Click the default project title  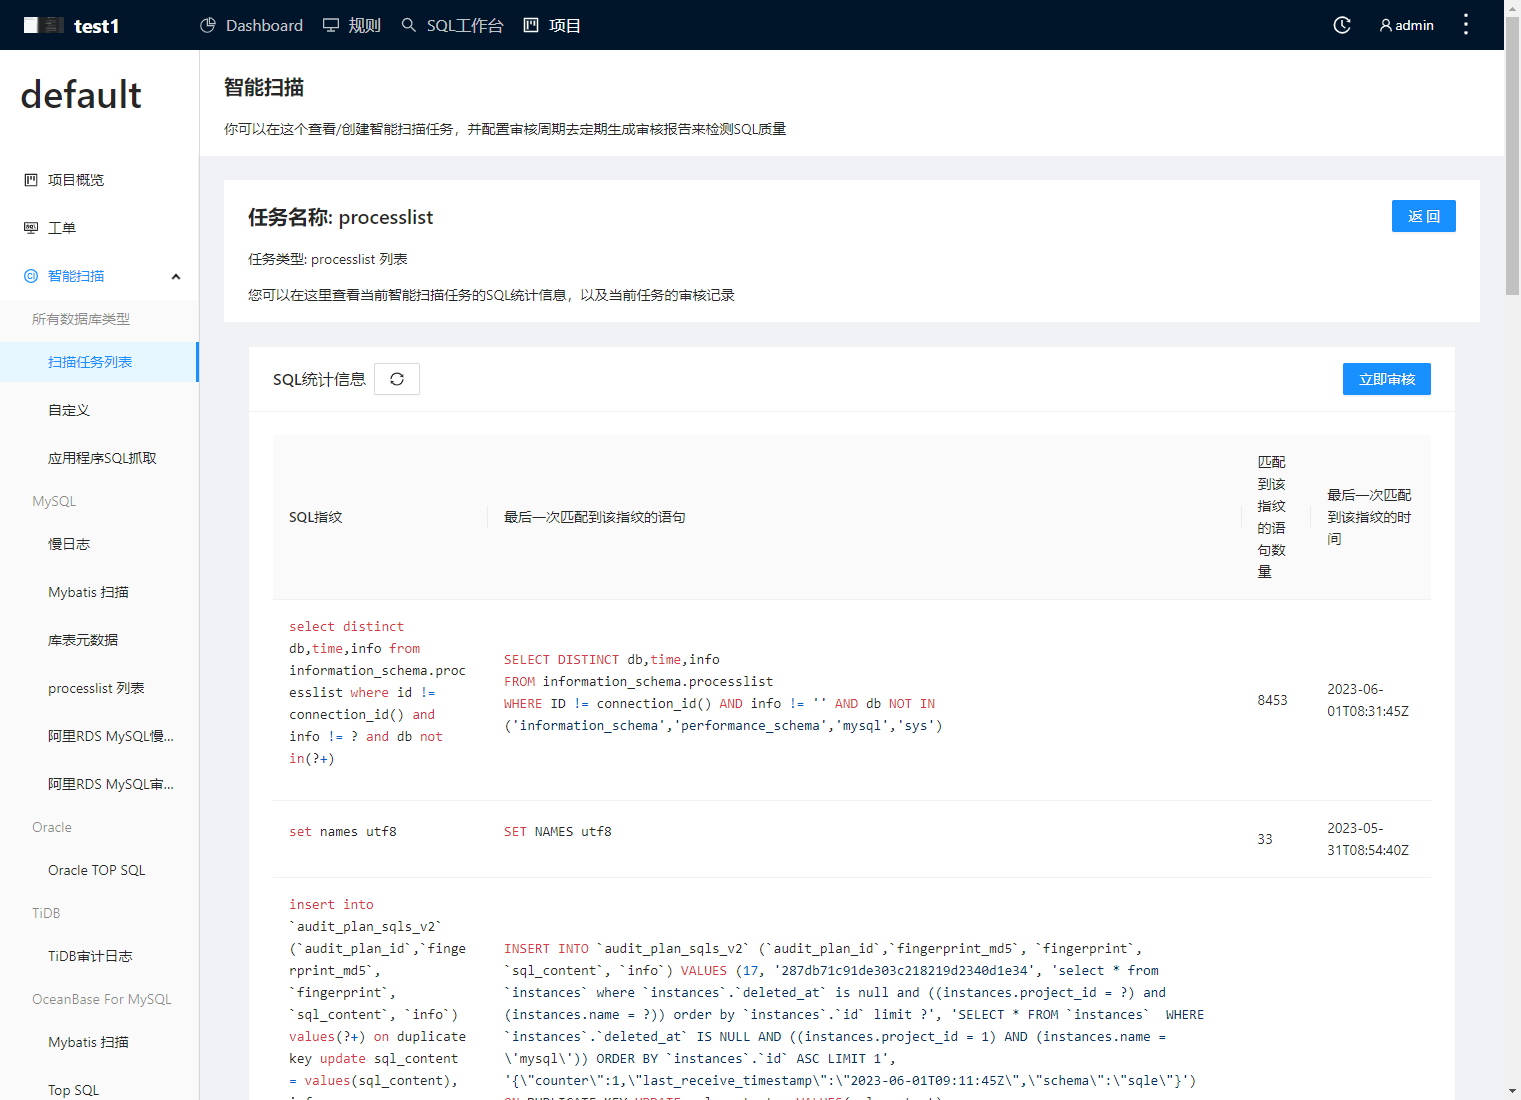81,95
